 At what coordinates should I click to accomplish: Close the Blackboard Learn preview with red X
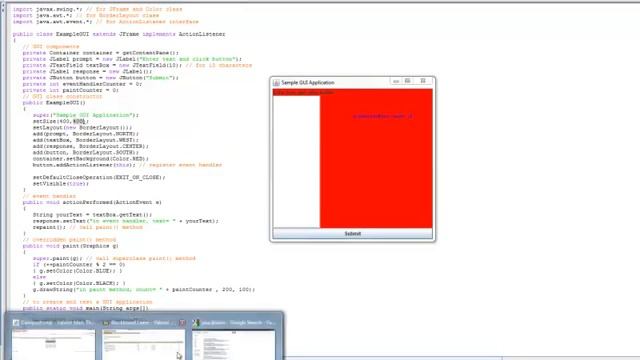click(x=182, y=322)
